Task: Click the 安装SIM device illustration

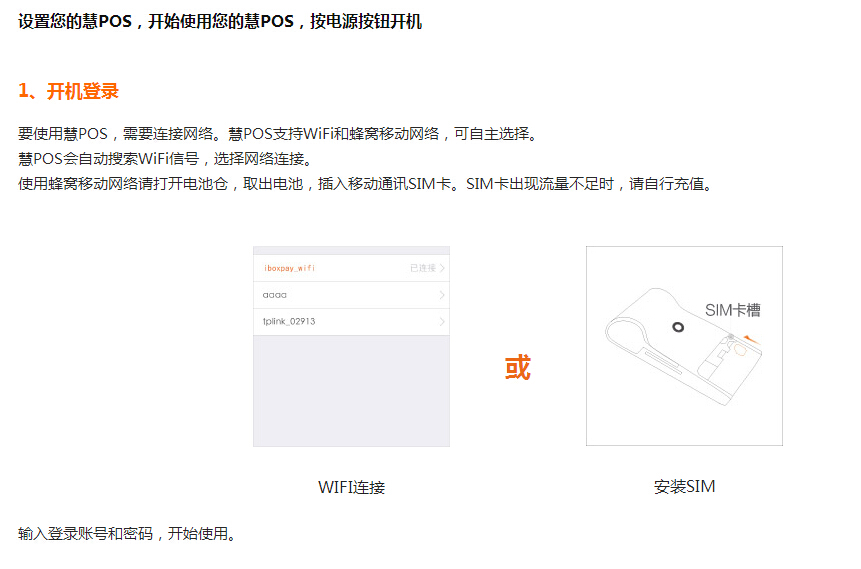Action: coord(684,345)
